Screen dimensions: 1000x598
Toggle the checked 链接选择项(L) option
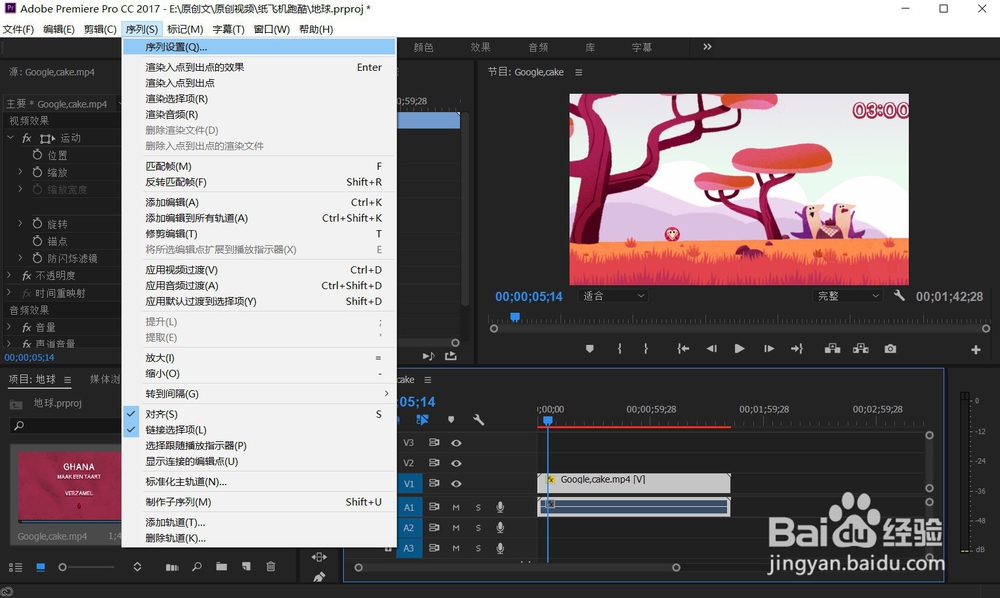259,430
